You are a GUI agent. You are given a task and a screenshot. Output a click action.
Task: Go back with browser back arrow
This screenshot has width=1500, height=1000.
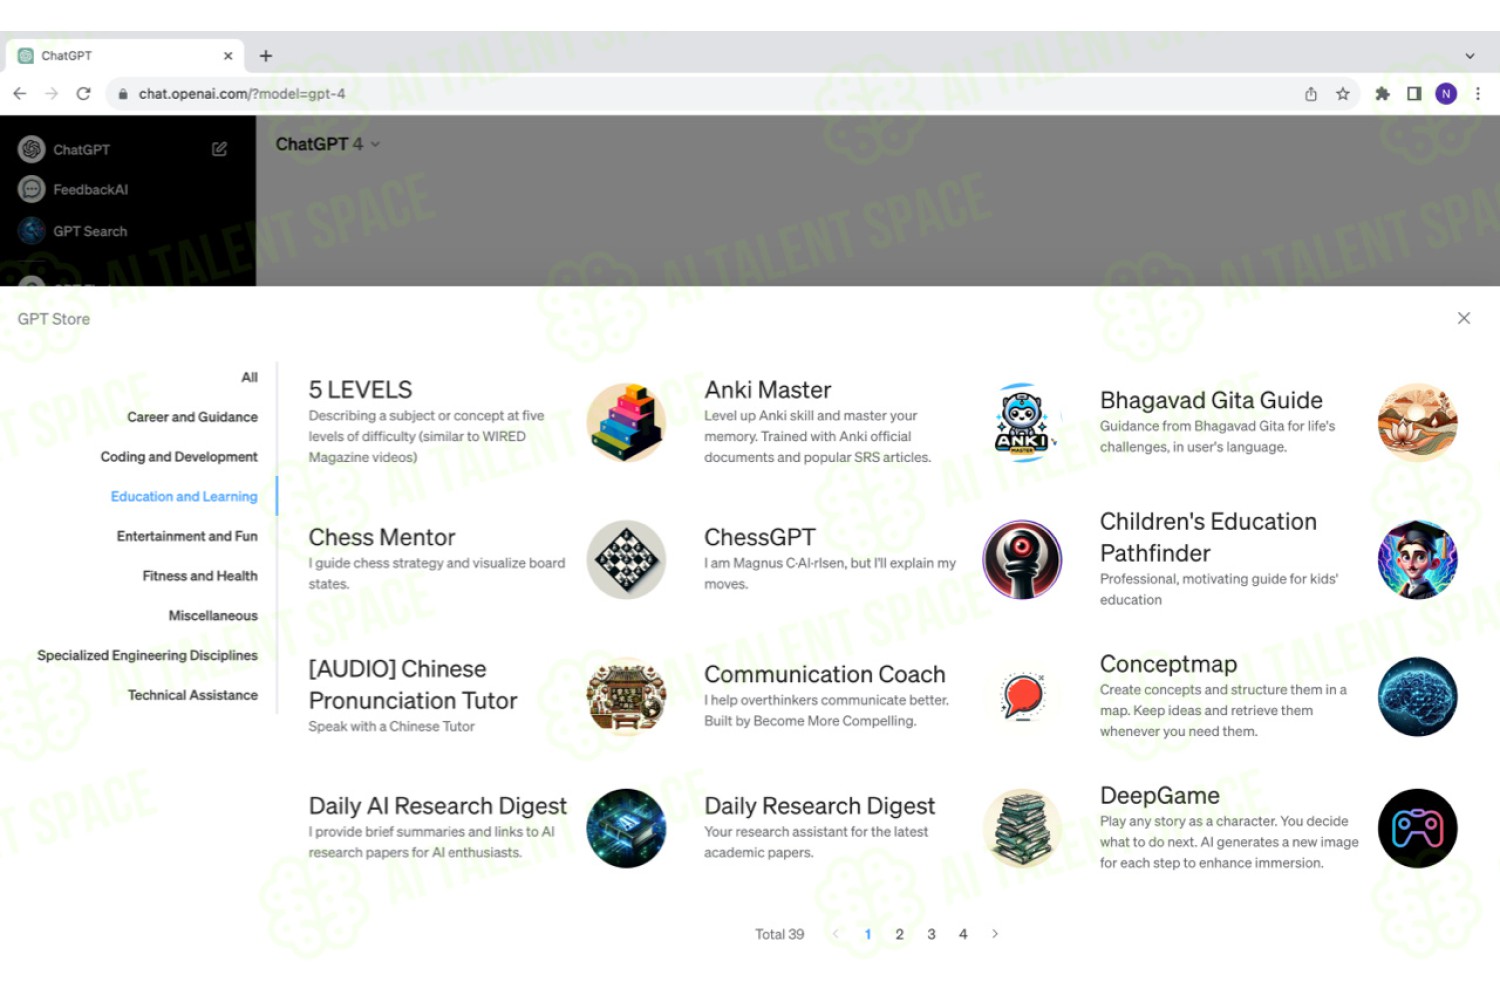point(20,94)
